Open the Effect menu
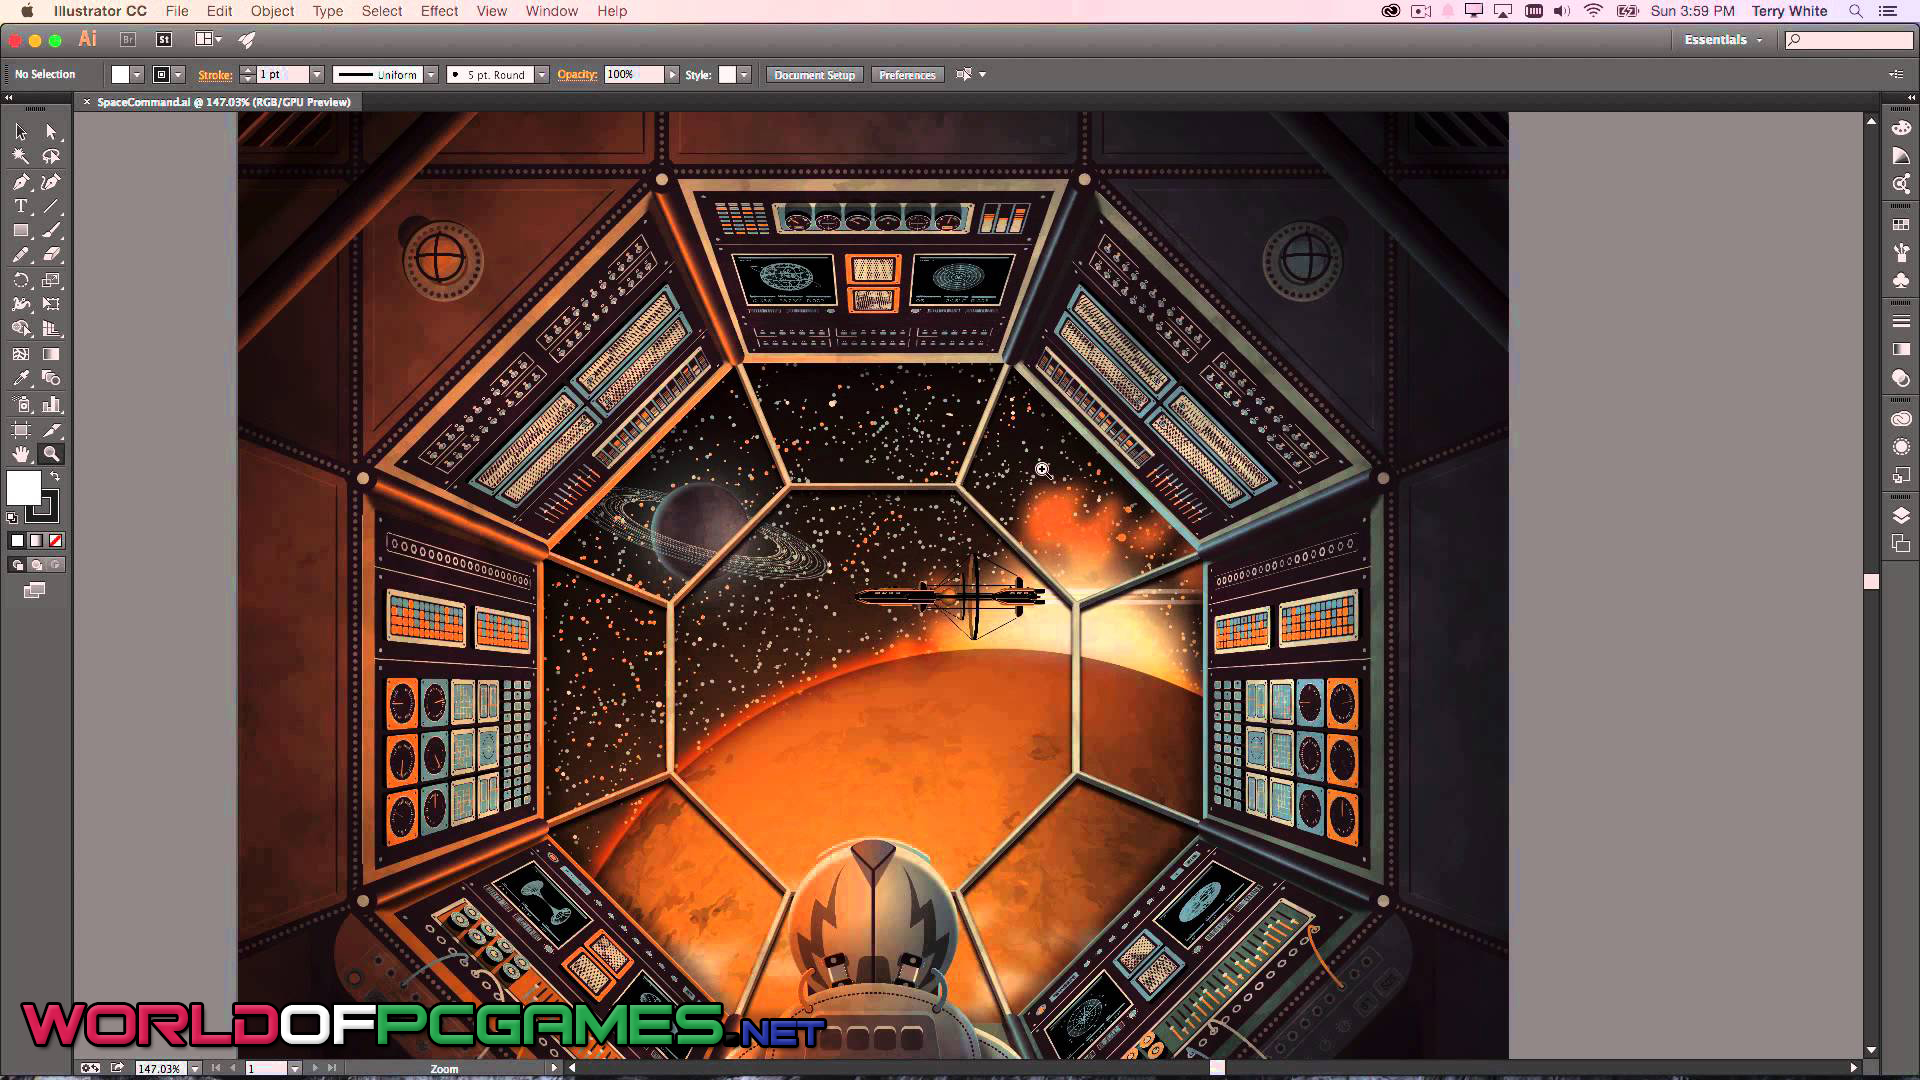This screenshot has width=1920, height=1080. [439, 11]
